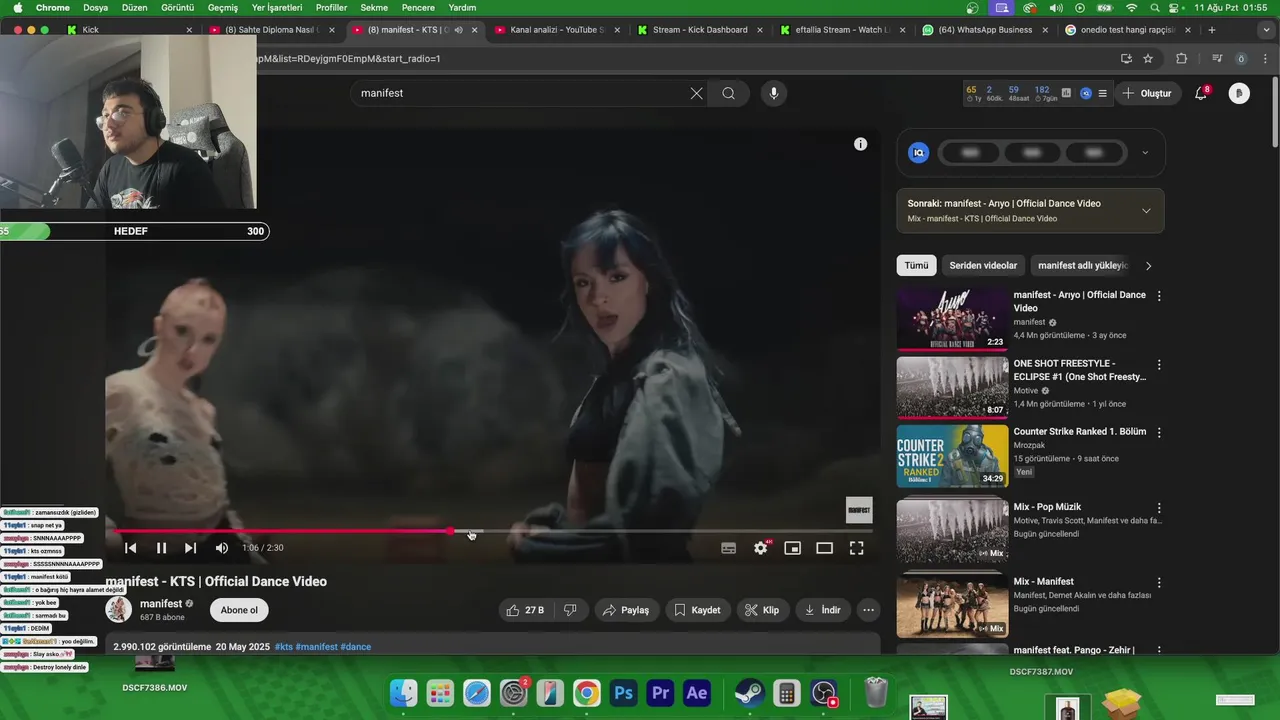Open Chrome media controls icon
Screen dimensions: 1280x720
click(x=1217, y=59)
